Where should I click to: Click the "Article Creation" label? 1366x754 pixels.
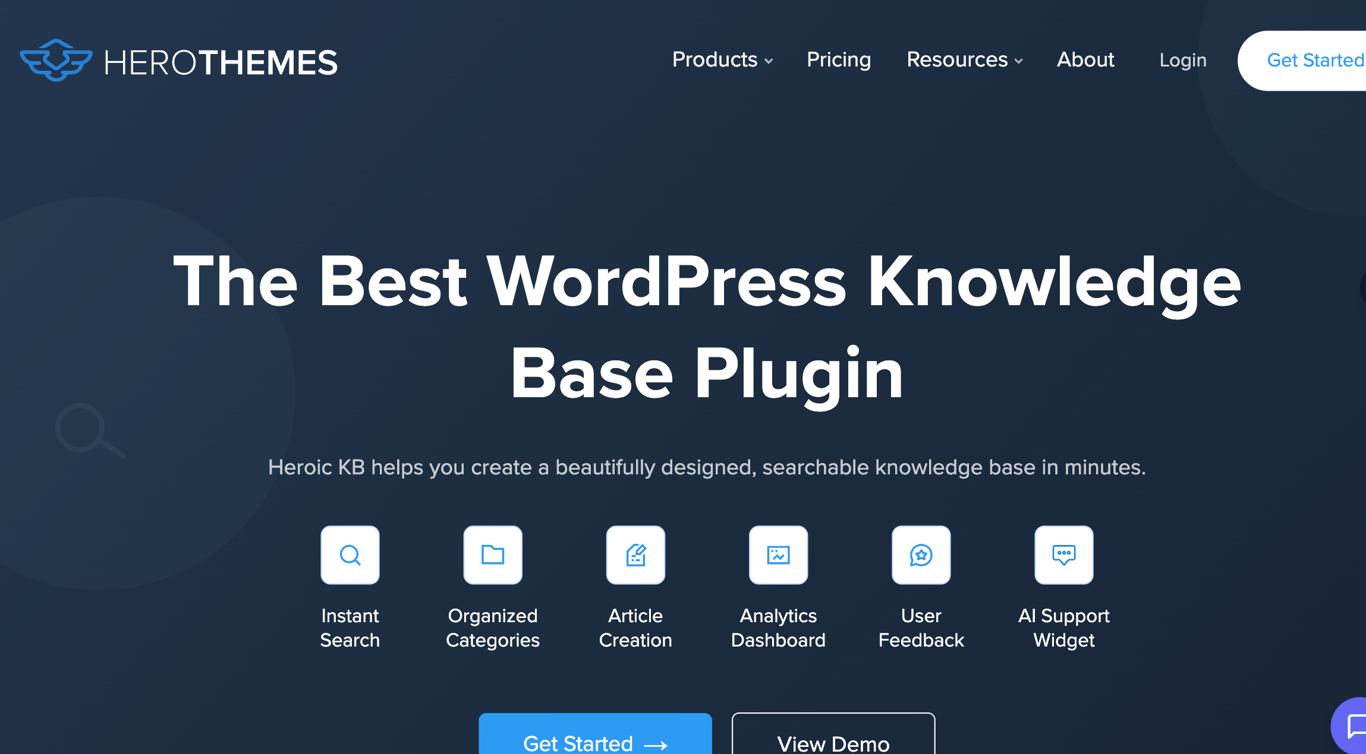click(636, 628)
